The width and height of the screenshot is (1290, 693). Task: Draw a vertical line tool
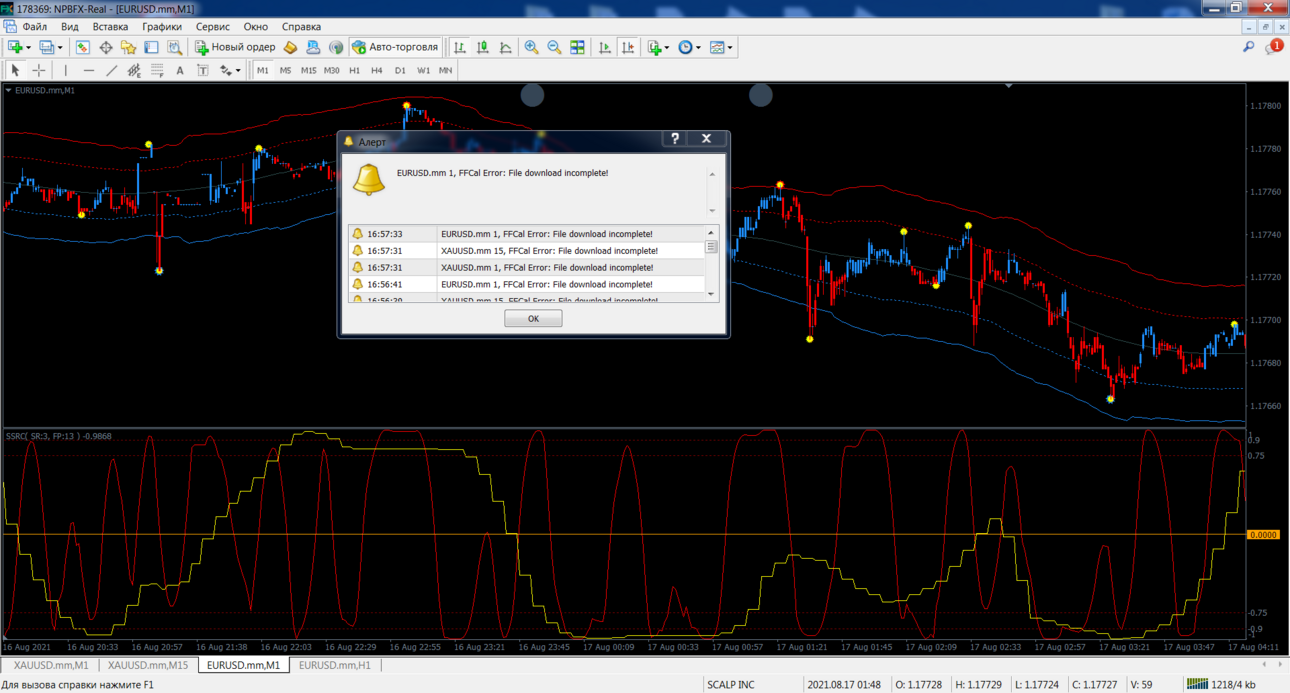66,70
